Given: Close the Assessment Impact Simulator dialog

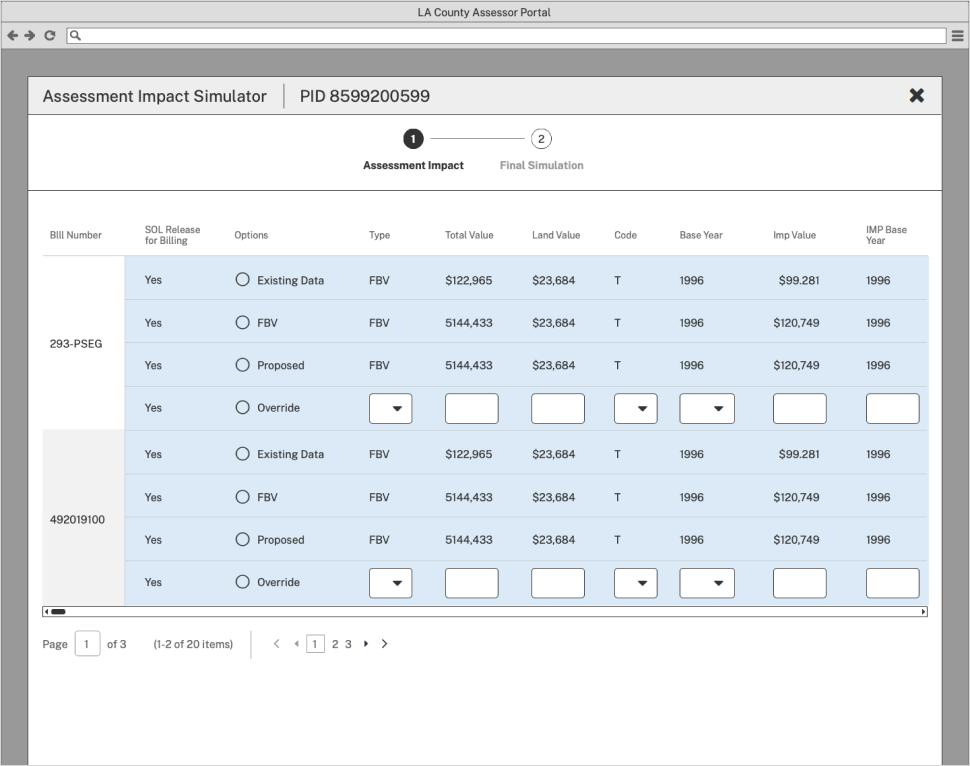Looking at the screenshot, I should pos(916,96).
